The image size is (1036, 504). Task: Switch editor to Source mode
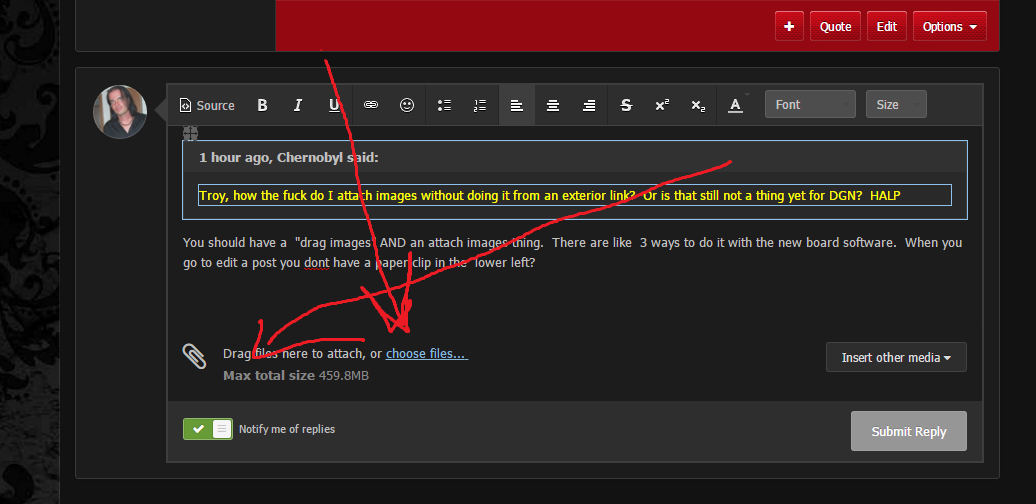pos(206,105)
